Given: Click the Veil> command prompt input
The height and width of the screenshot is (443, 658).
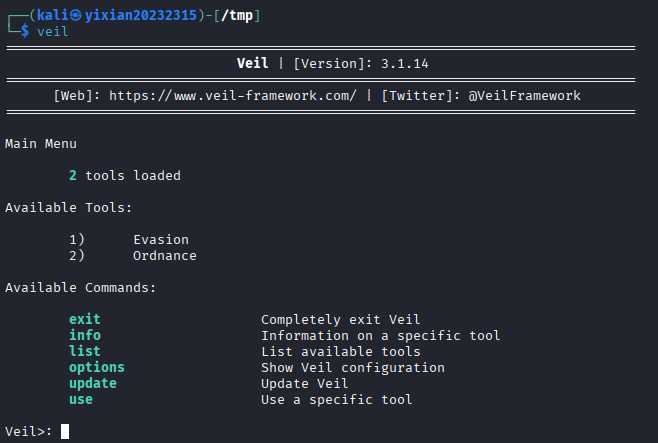Looking at the screenshot, I should coord(65,432).
